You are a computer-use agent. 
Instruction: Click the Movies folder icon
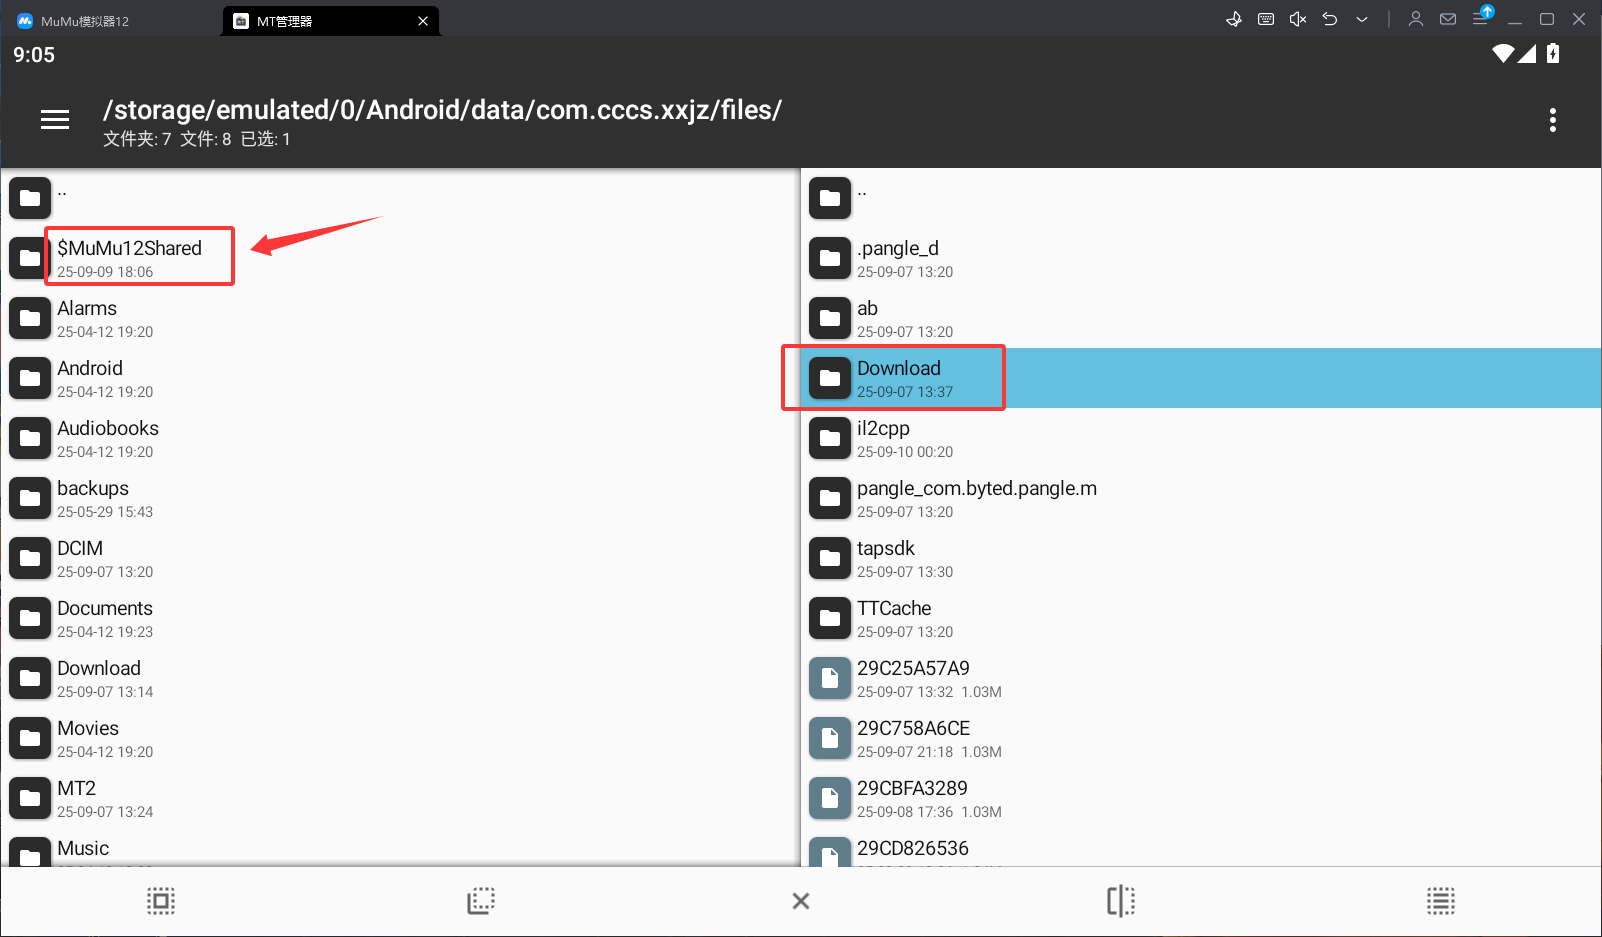pyautogui.click(x=30, y=738)
